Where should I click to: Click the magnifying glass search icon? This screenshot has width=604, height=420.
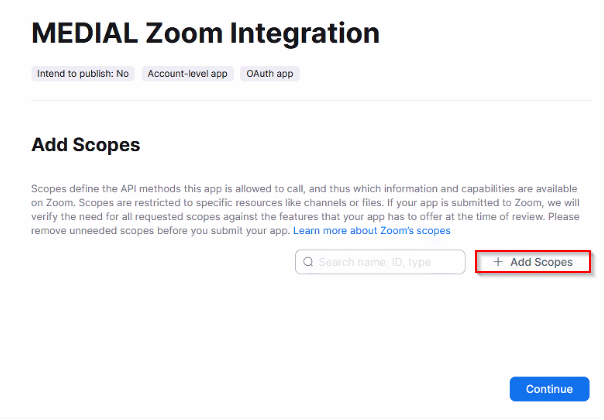[308, 262]
